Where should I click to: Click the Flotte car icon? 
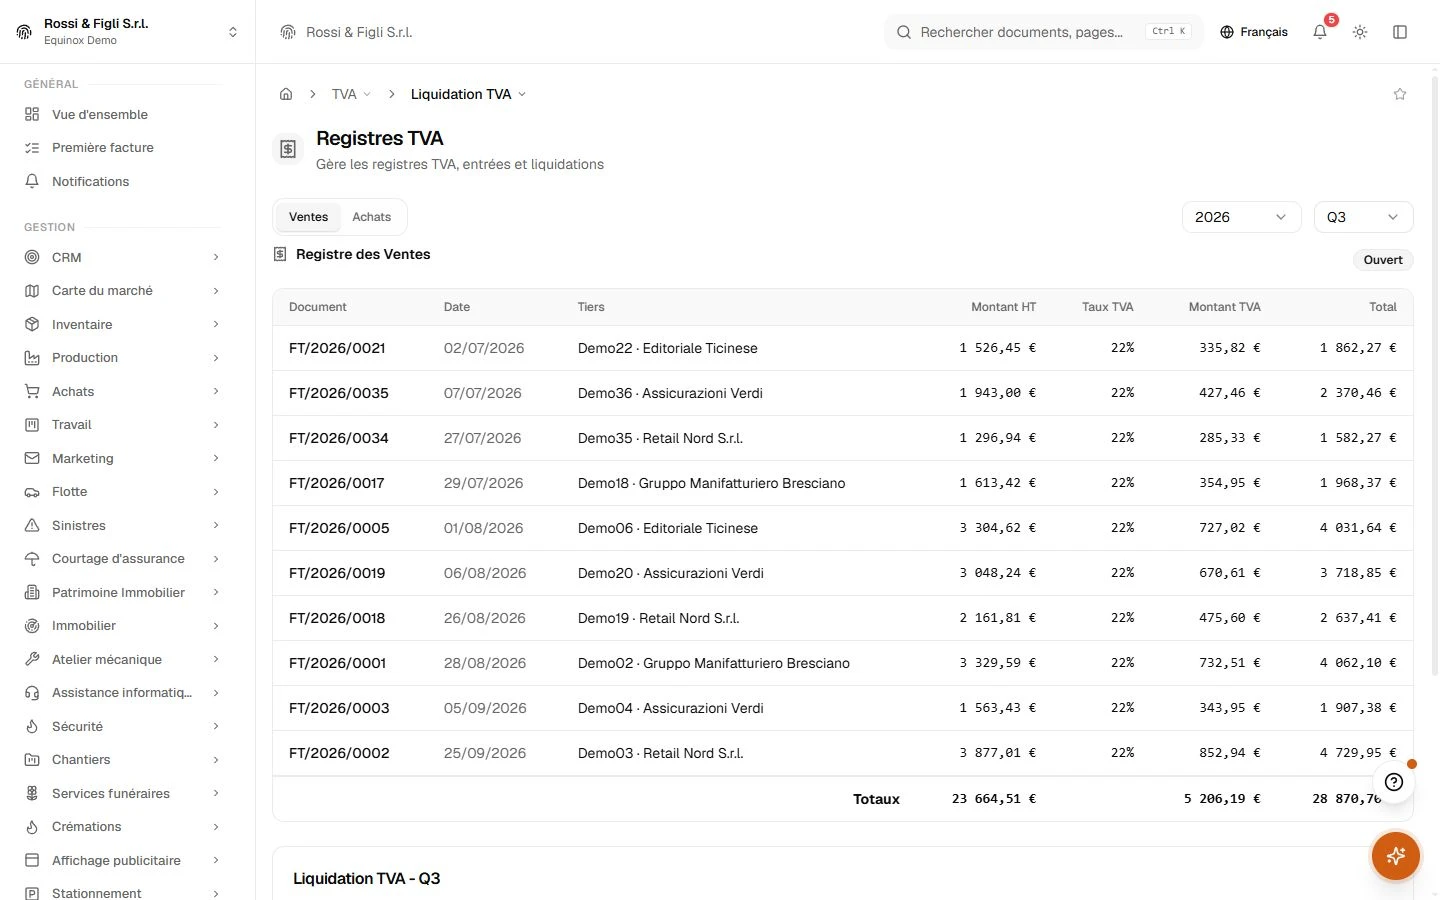(x=32, y=492)
